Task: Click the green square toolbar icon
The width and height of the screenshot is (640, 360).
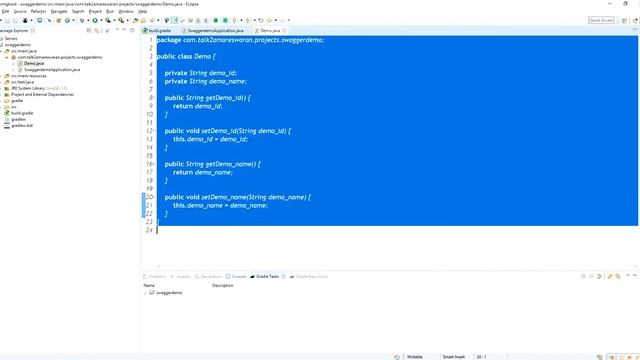Action: point(225,20)
